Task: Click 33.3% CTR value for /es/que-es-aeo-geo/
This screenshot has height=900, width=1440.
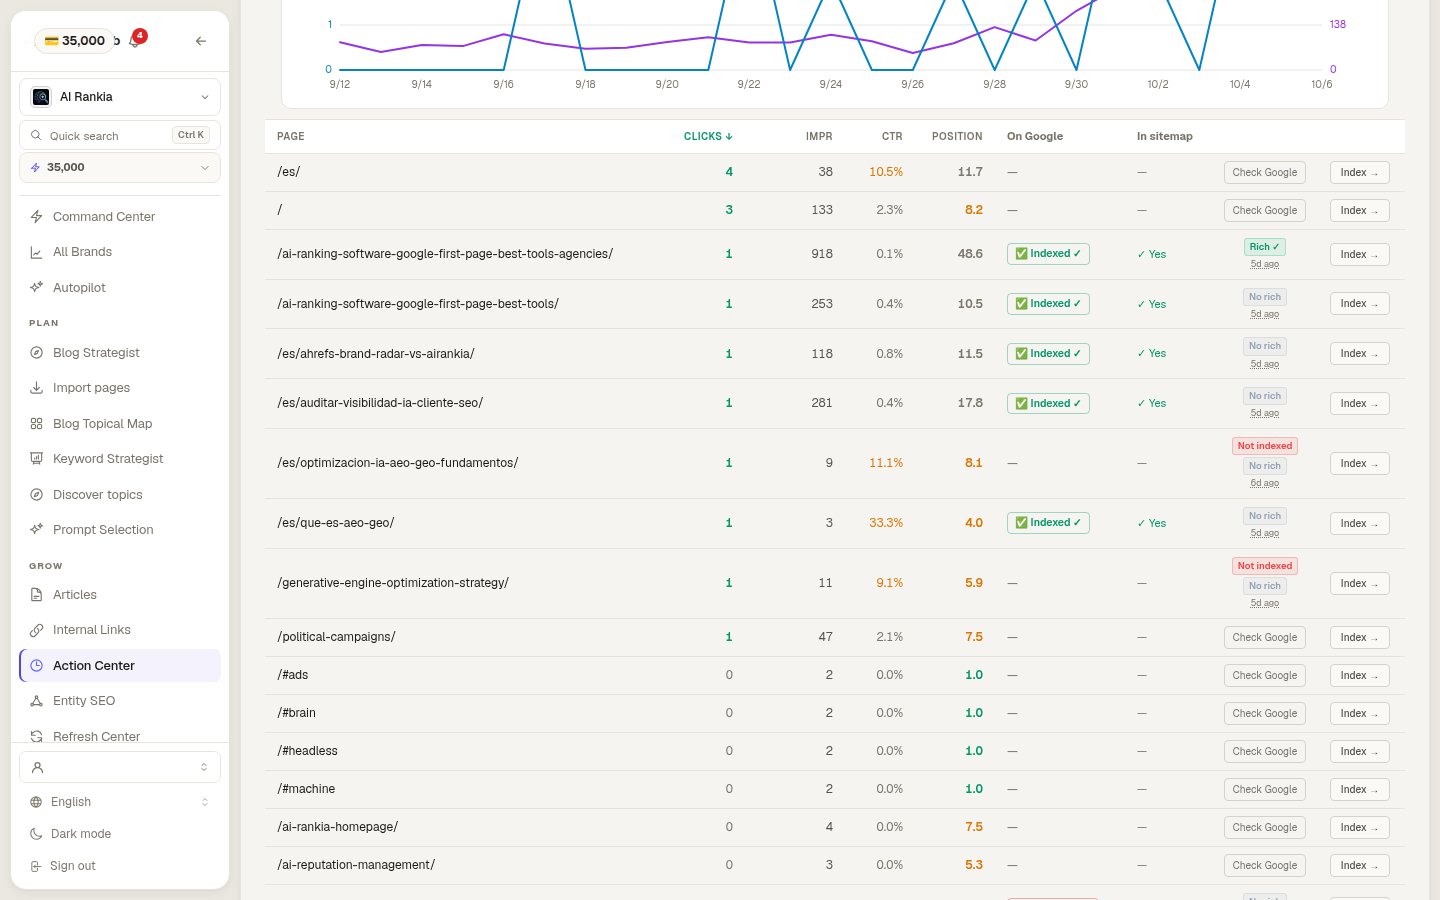Action: (x=886, y=523)
